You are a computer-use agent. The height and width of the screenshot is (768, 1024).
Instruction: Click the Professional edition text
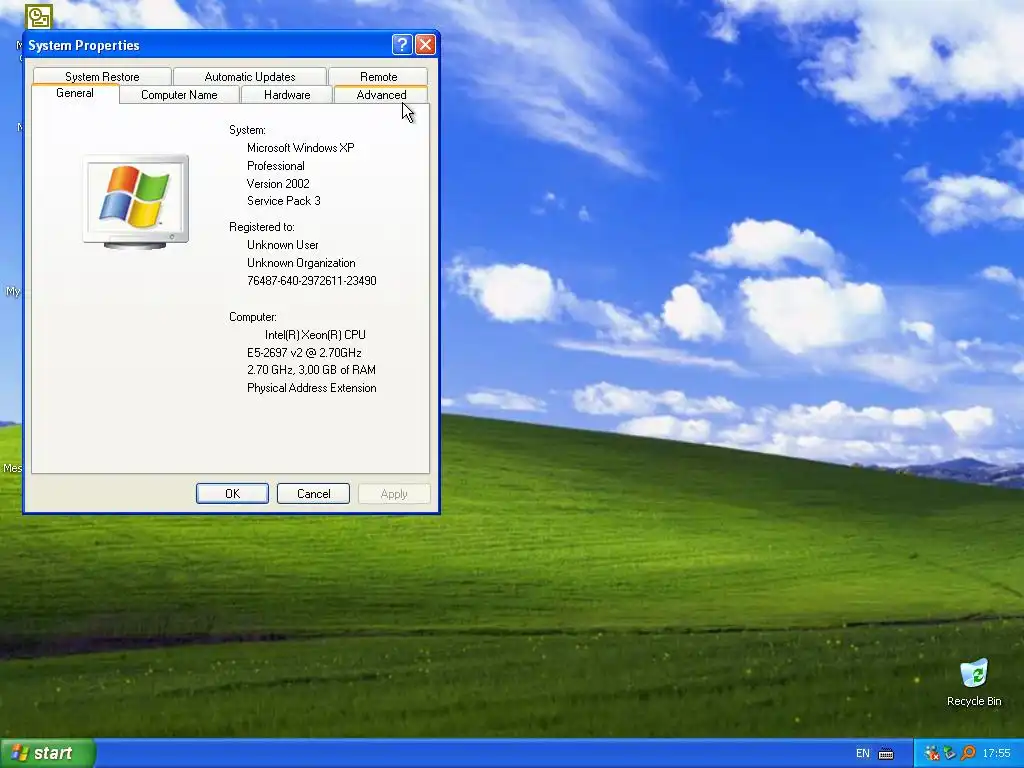tap(276, 166)
